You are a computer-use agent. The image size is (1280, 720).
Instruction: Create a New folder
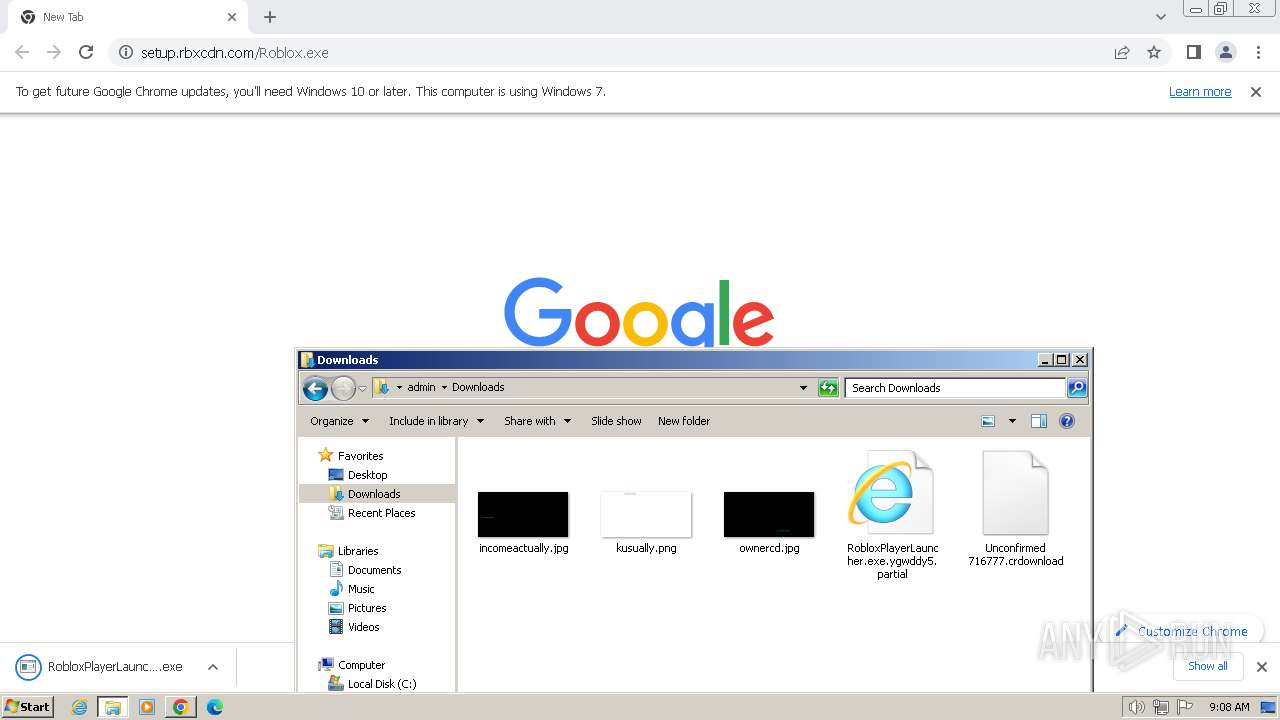tap(684, 421)
